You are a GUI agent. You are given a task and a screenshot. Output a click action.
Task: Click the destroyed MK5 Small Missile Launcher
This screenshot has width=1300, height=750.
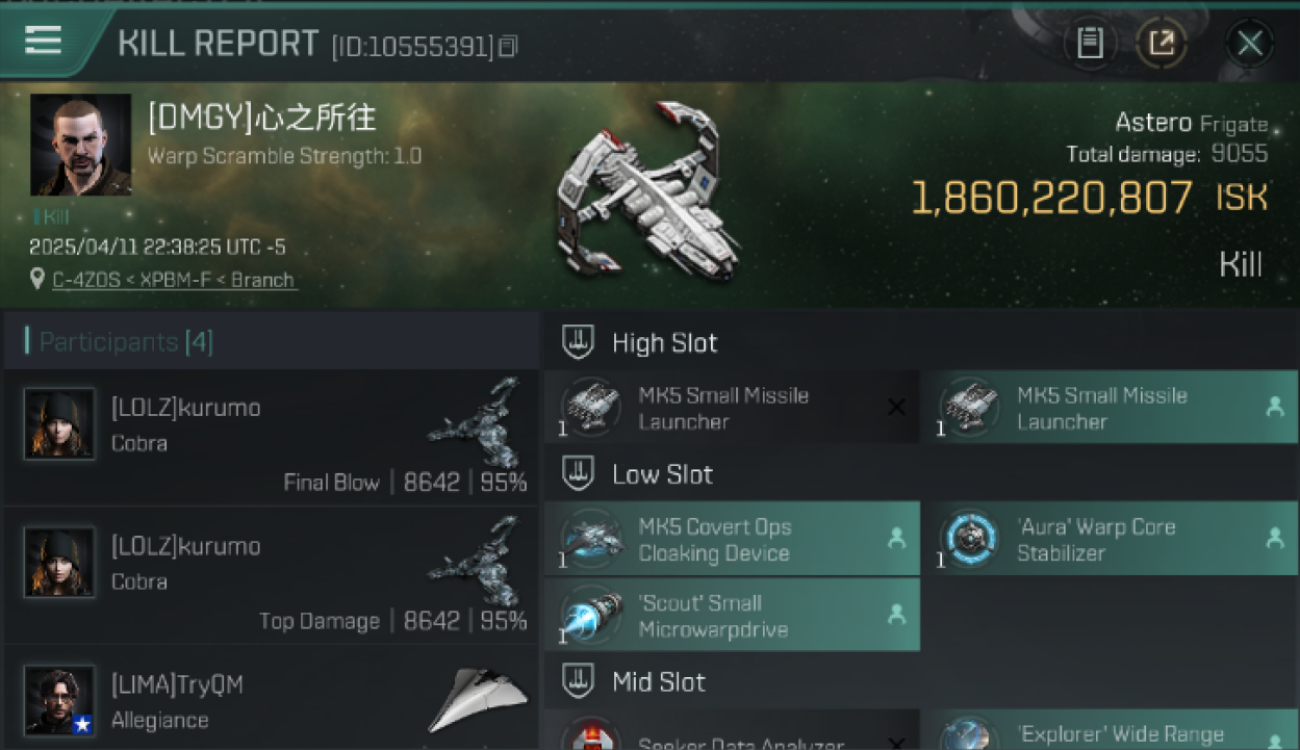(732, 407)
